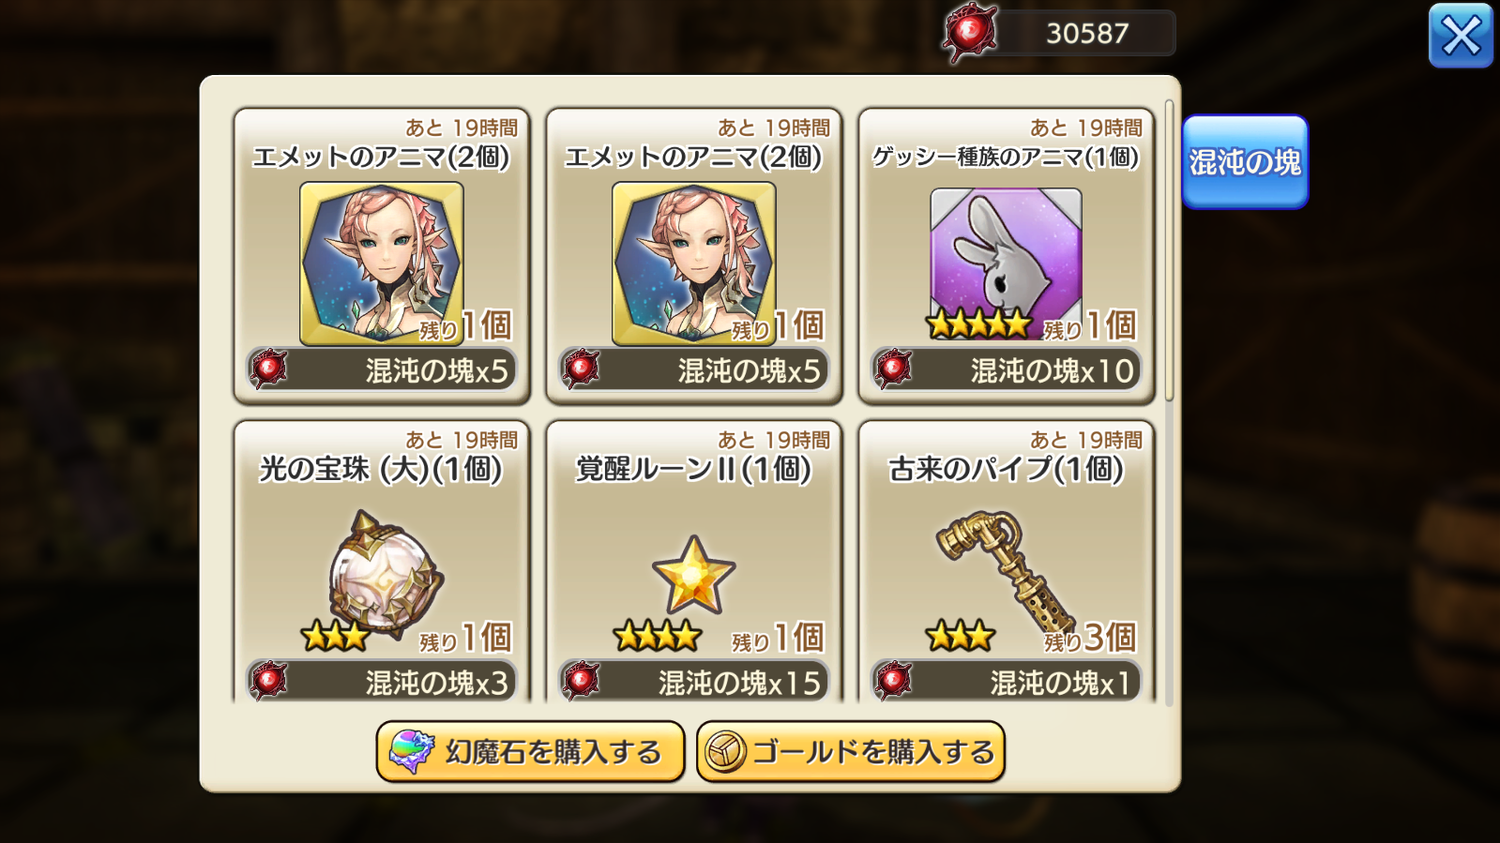Purchase ancient pipe for 混沌の塊x1
Image resolution: width=1500 pixels, height=843 pixels.
tap(1005, 682)
